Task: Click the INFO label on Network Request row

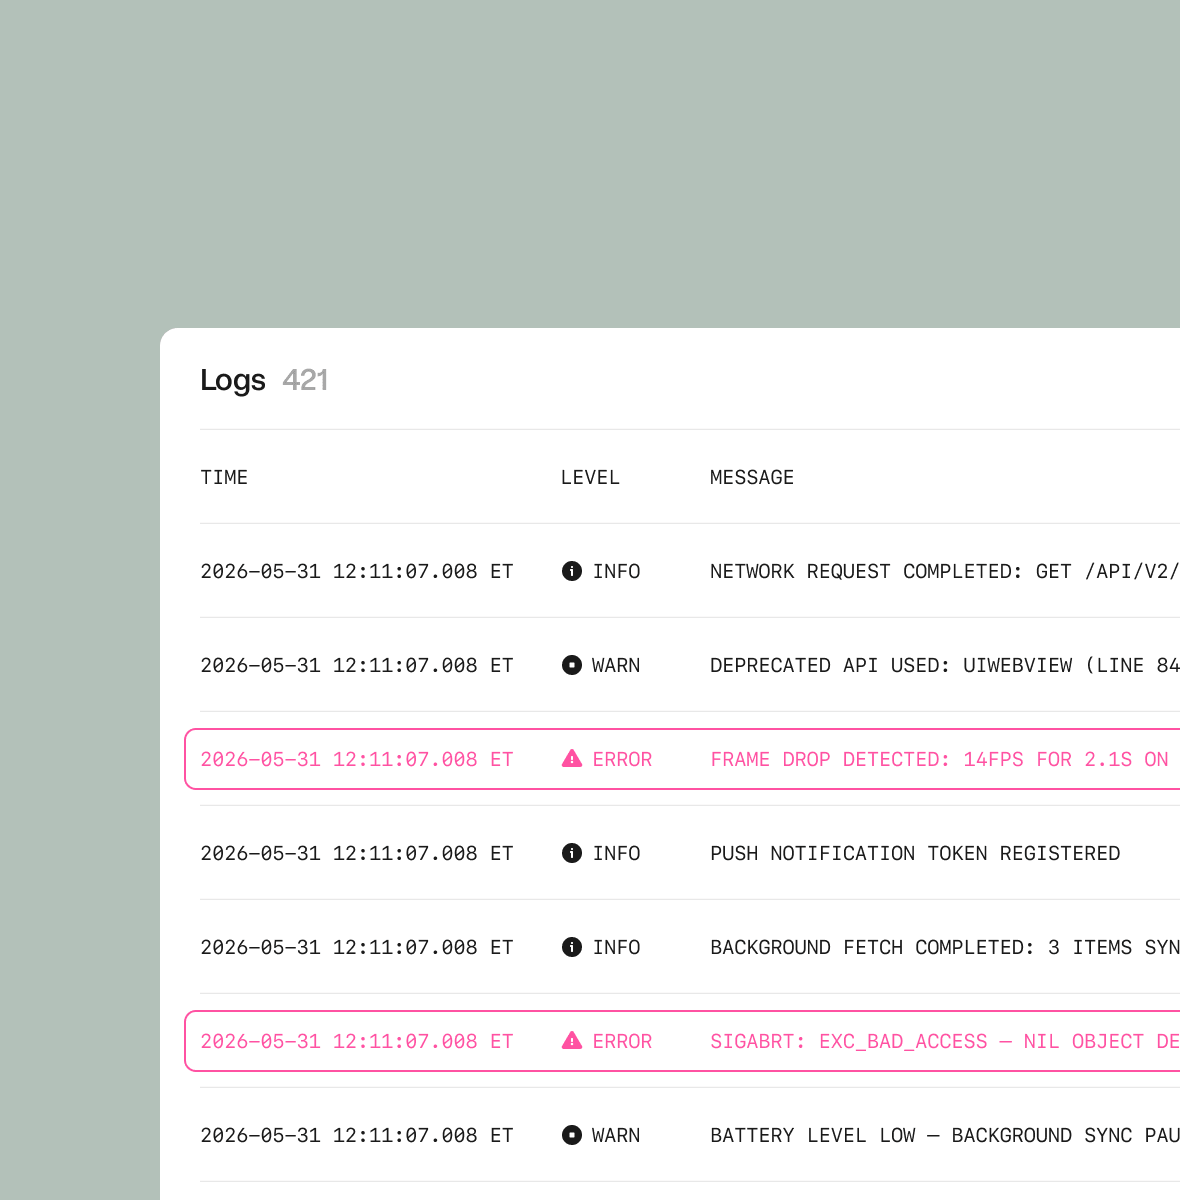Action: click(x=616, y=571)
